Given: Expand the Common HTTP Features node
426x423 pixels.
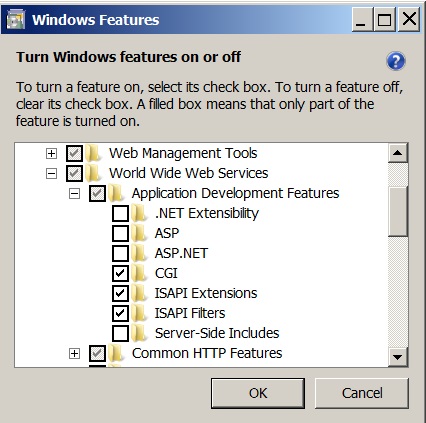Looking at the screenshot, I should (x=74, y=354).
